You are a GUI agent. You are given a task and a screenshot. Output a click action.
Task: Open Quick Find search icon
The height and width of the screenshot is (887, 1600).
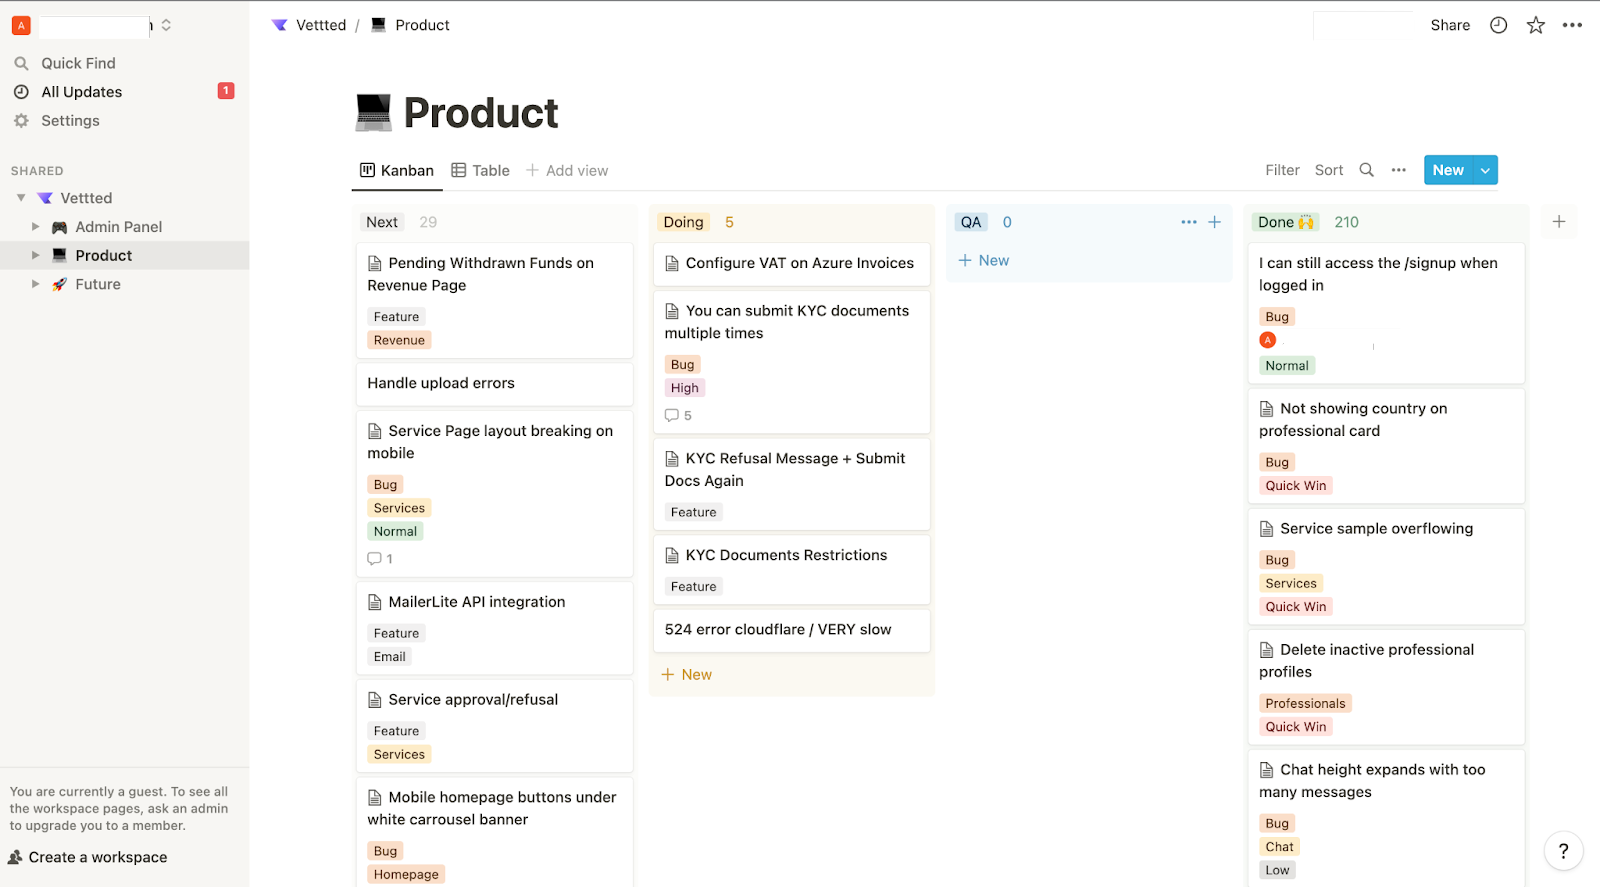[x=21, y=63]
